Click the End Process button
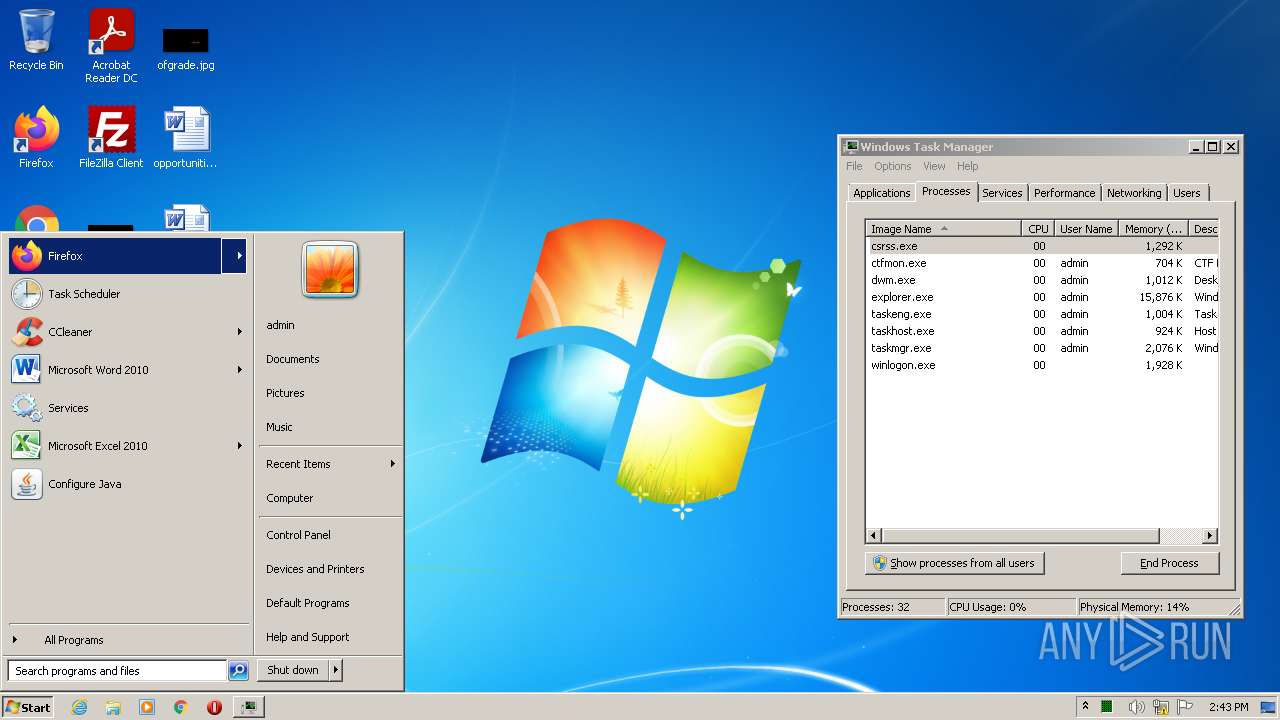1280x720 pixels. 1169,563
